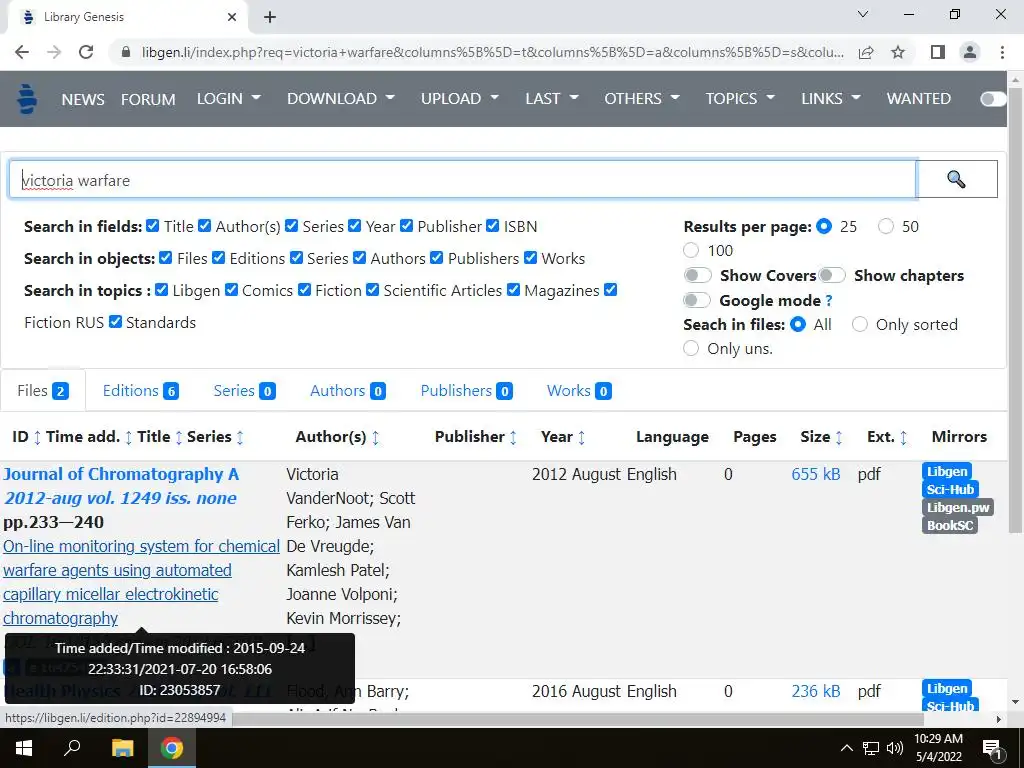Open the UPLOAD dropdown menu
Viewport: 1024px width, 768px height.
pos(460,99)
